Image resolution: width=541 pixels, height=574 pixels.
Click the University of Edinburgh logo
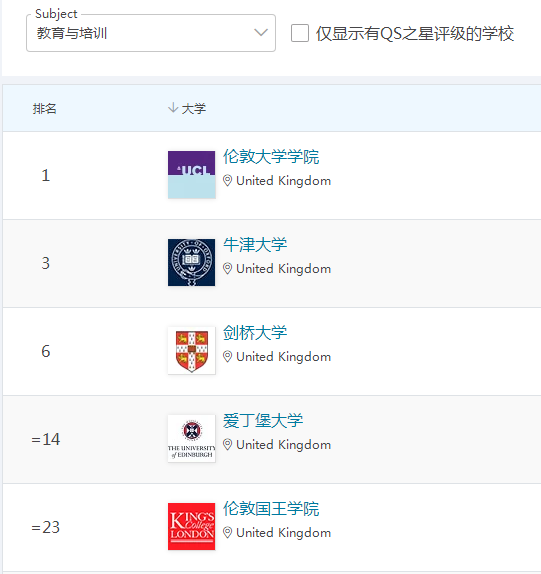191,439
